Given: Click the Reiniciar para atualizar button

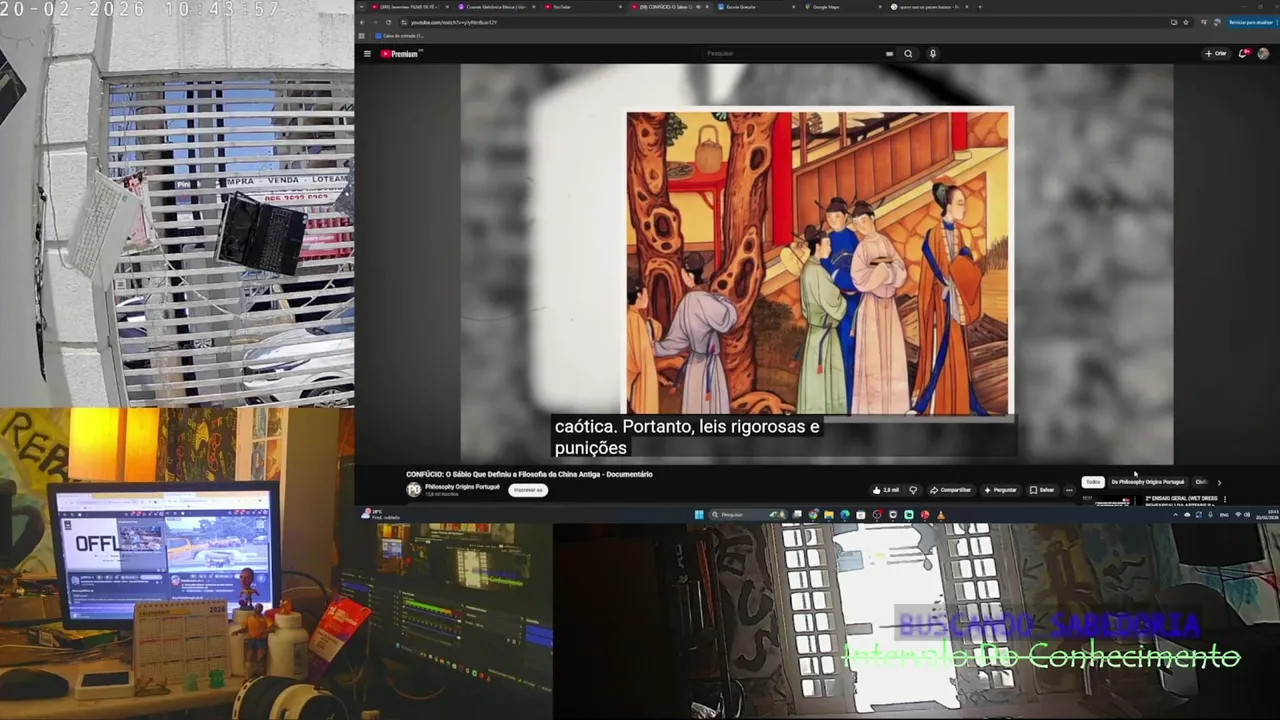Looking at the screenshot, I should (1251, 22).
